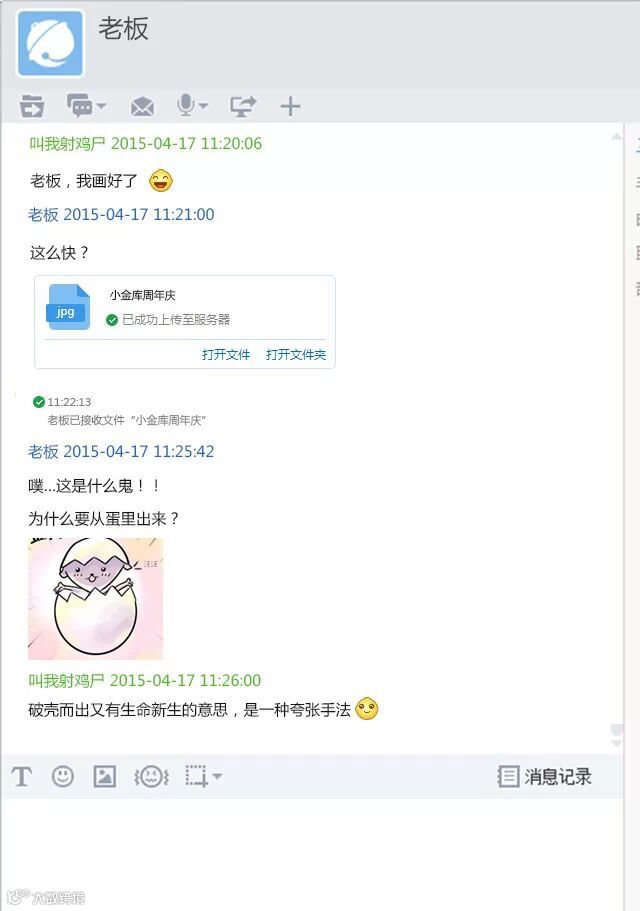
Task: Open the emoji smiley picker
Action: point(63,776)
